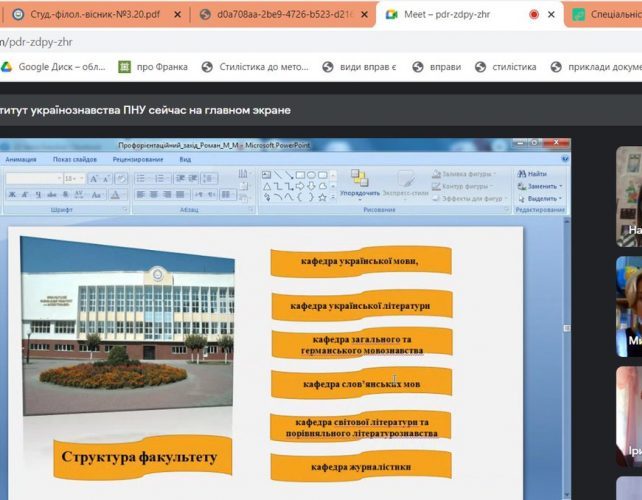The width and height of the screenshot is (642, 500).
Task: Click the clear formatting icon
Action: tap(121, 178)
